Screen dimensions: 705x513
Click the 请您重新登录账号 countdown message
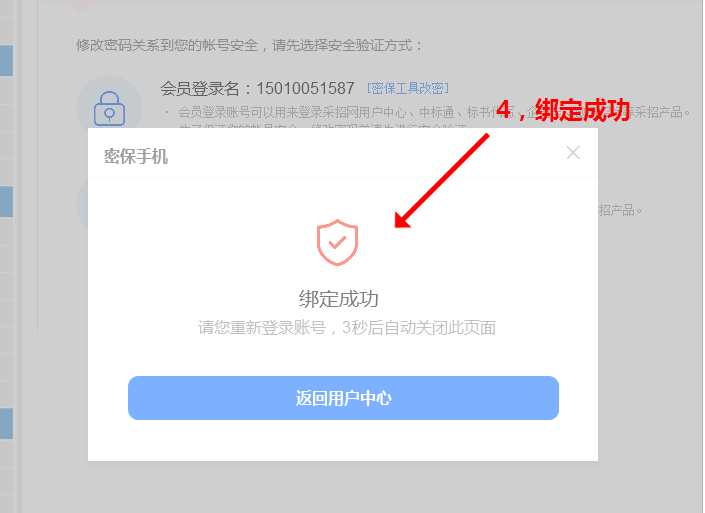(x=347, y=327)
